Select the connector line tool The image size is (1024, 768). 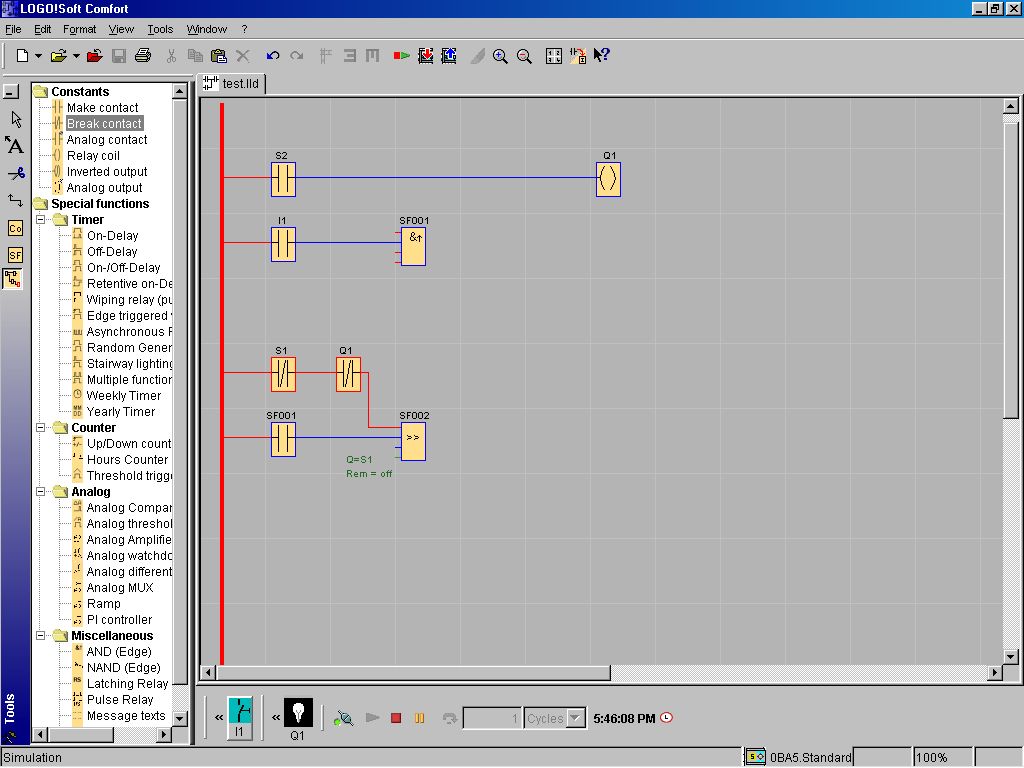[x=15, y=200]
